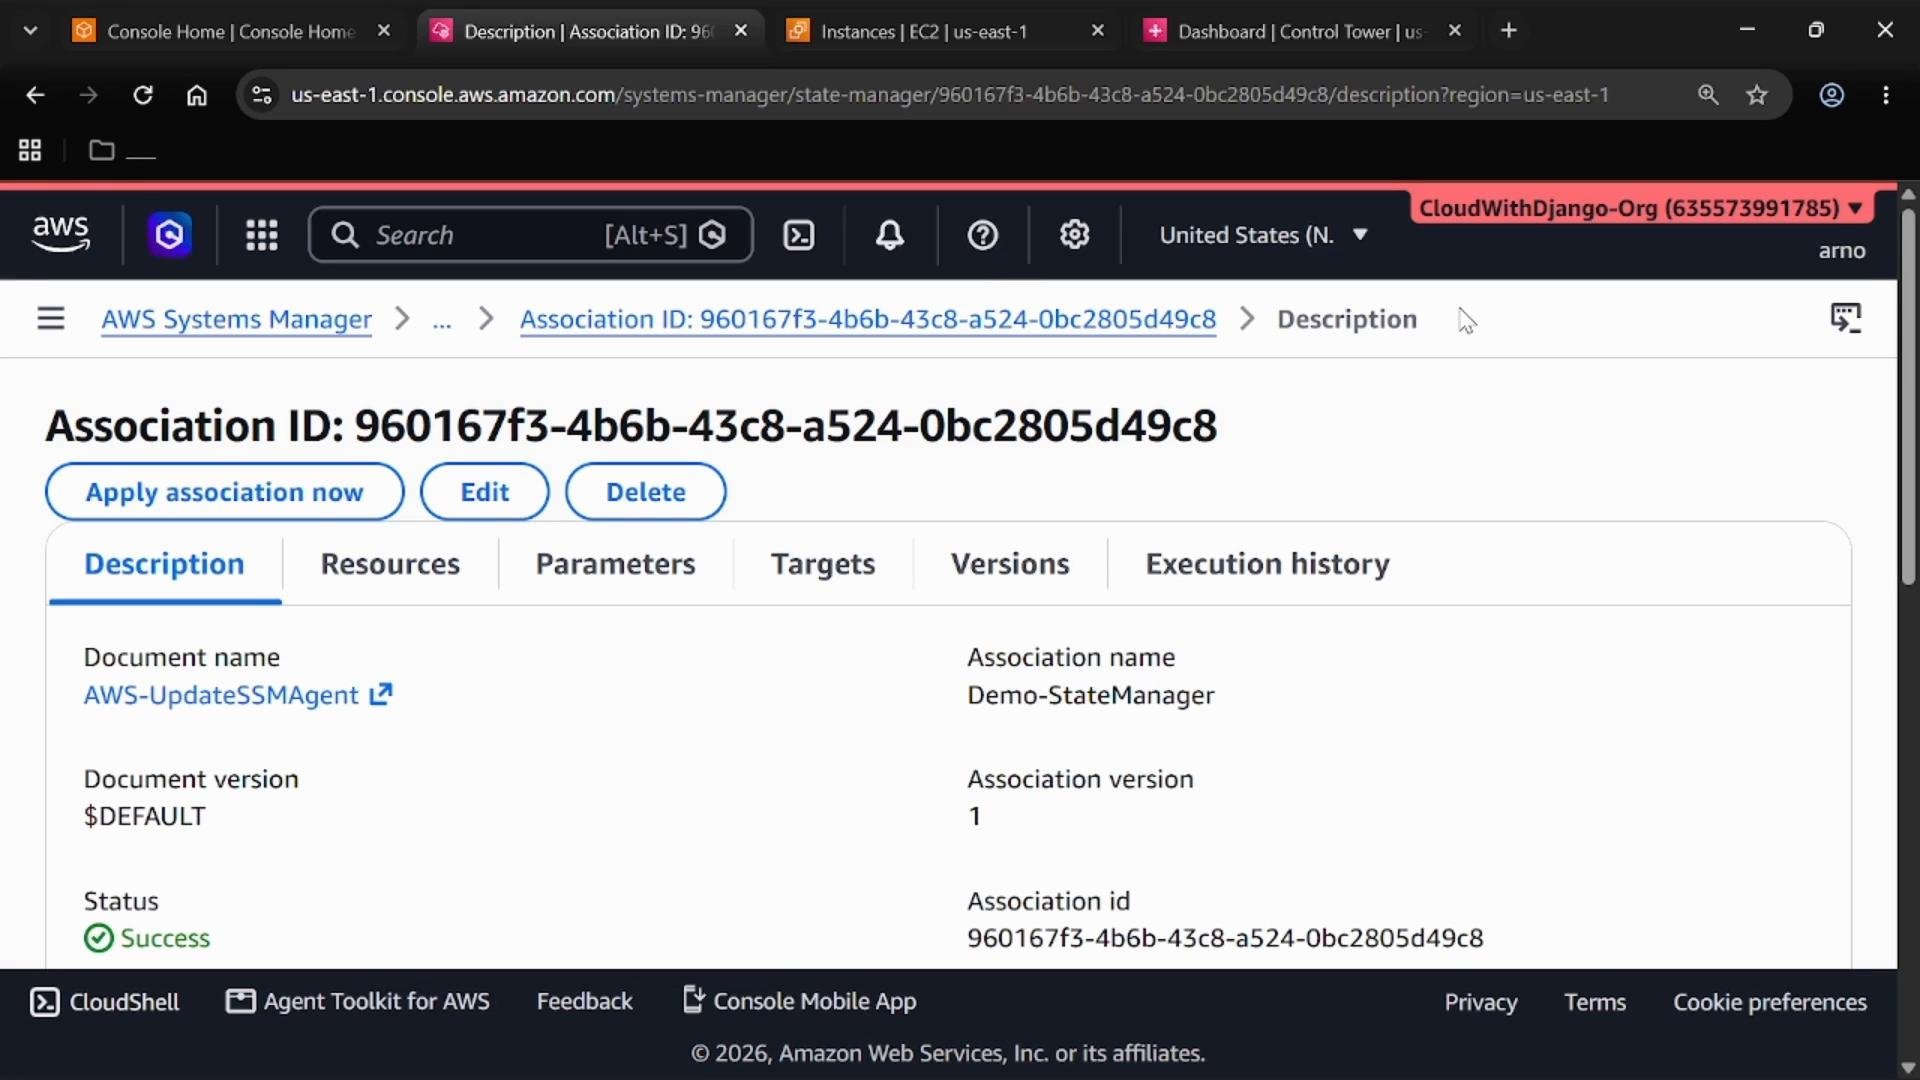Click Apply association now button
This screenshot has height=1080, width=1920.
click(225, 492)
